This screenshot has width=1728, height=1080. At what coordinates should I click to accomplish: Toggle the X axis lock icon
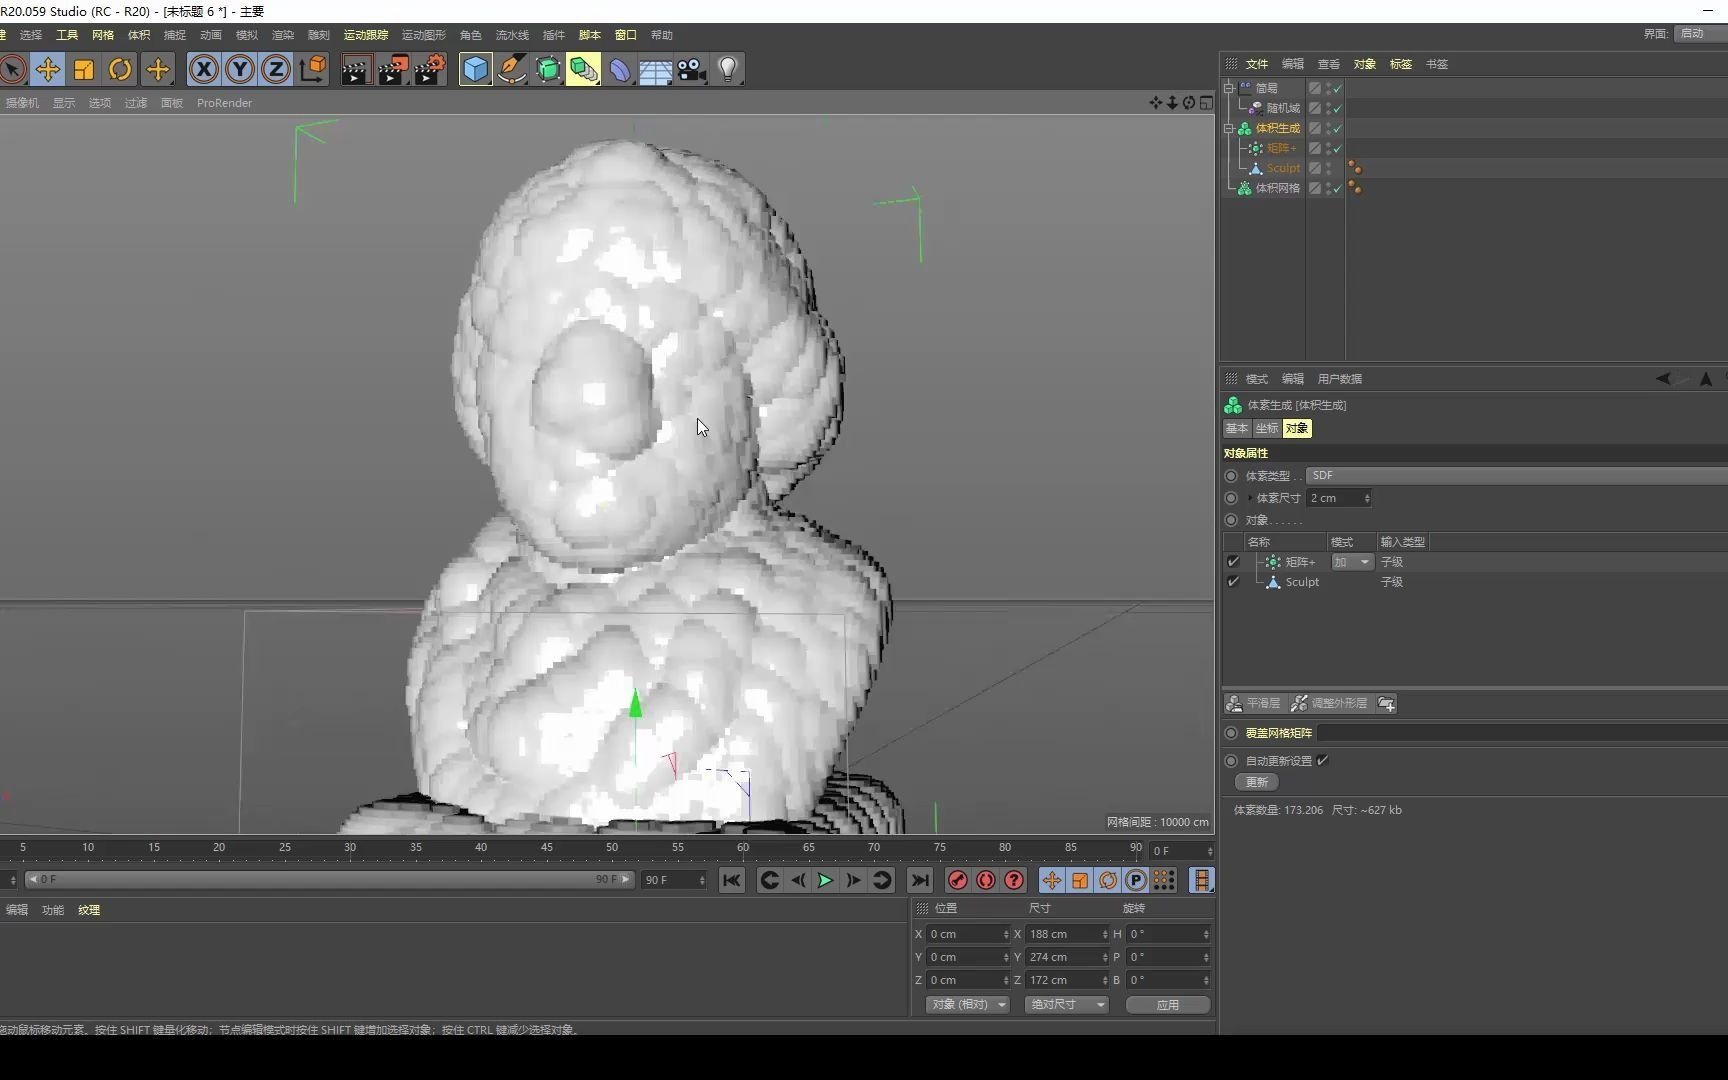pyautogui.click(x=204, y=69)
